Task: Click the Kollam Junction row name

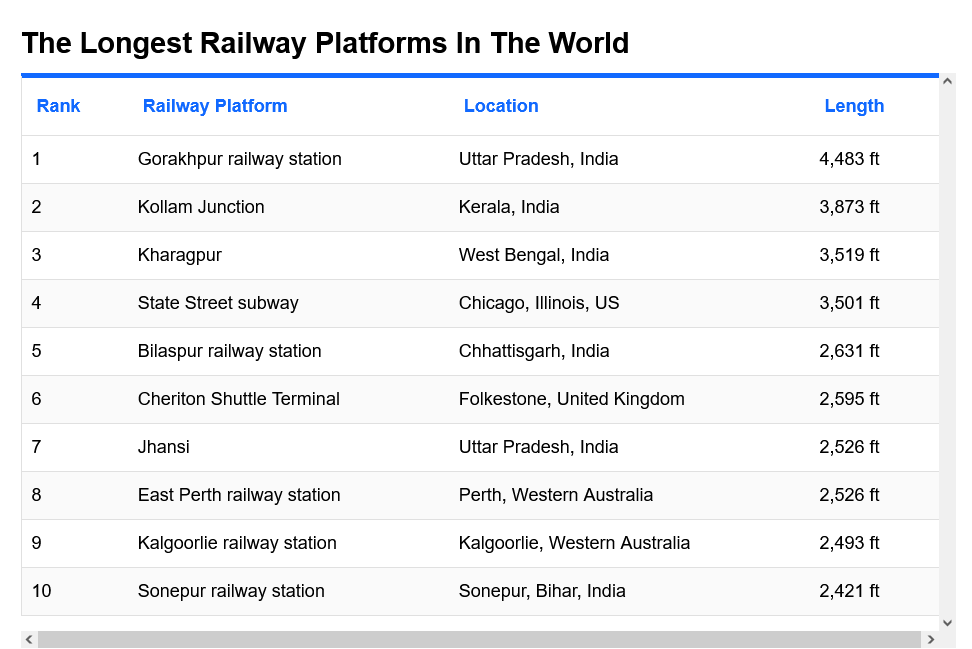Action: (x=201, y=207)
